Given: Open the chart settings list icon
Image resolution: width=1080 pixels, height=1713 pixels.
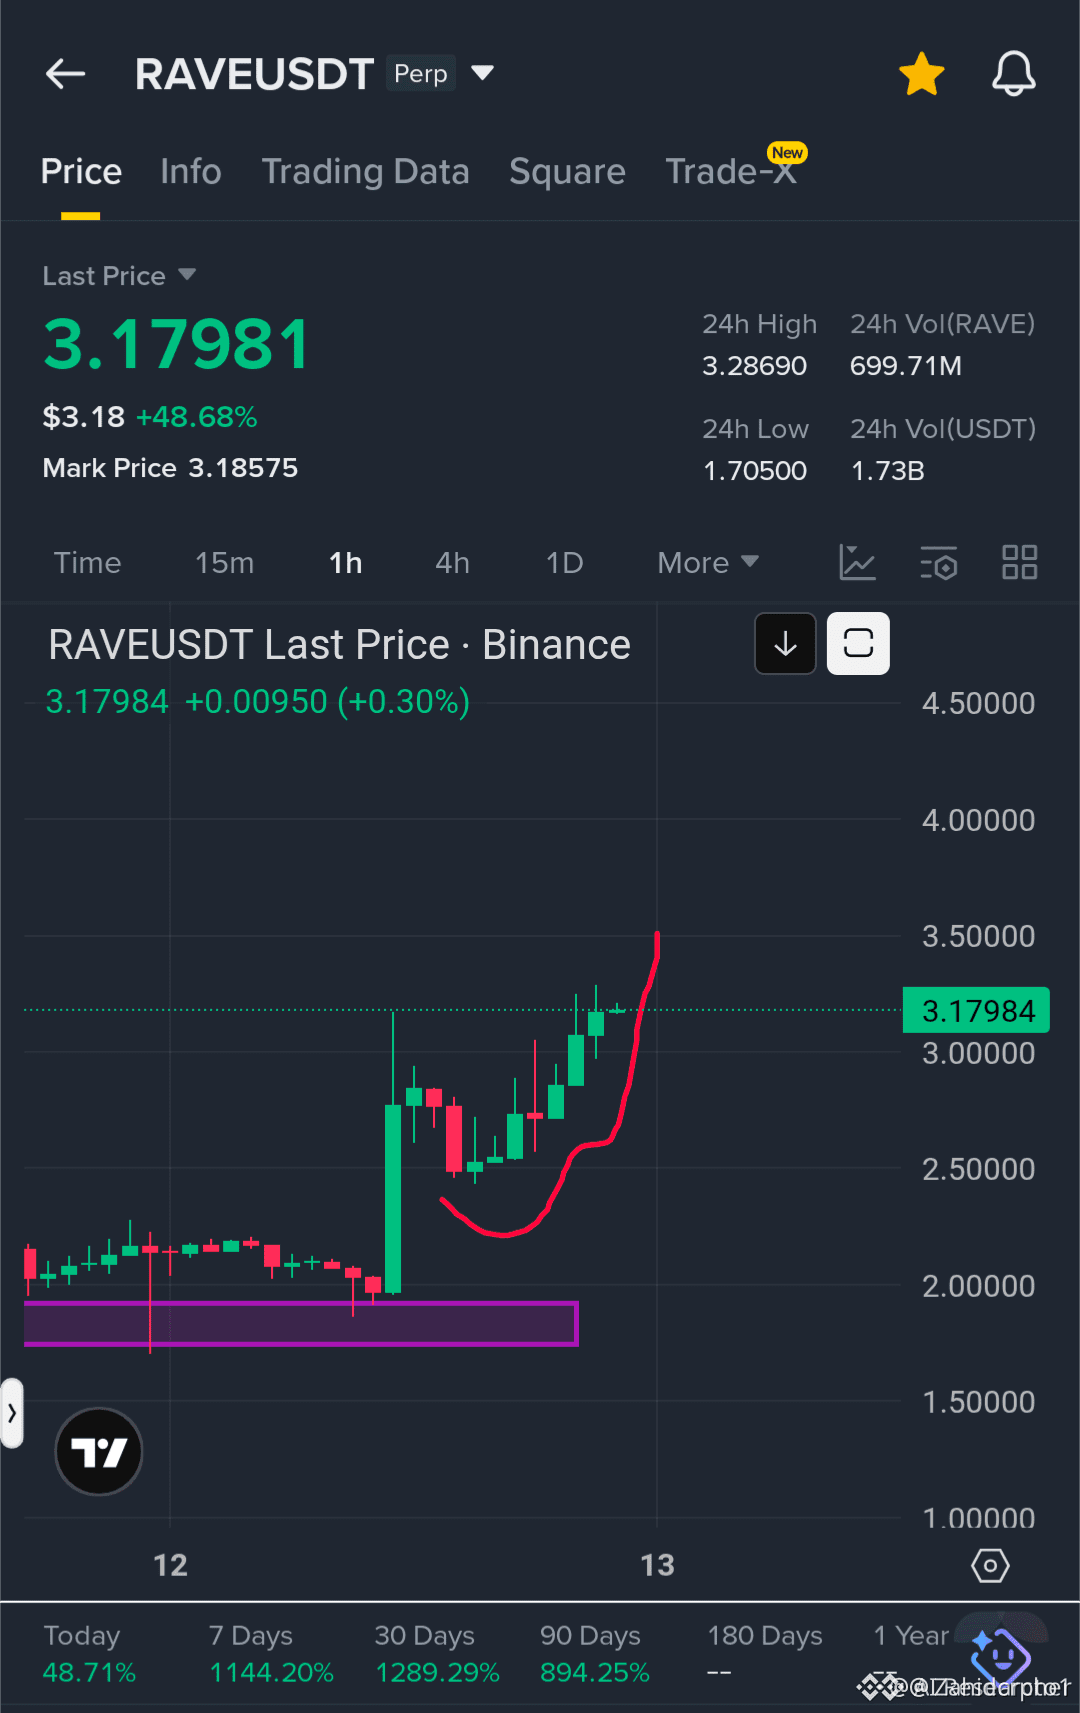Looking at the screenshot, I should pyautogui.click(x=939, y=563).
